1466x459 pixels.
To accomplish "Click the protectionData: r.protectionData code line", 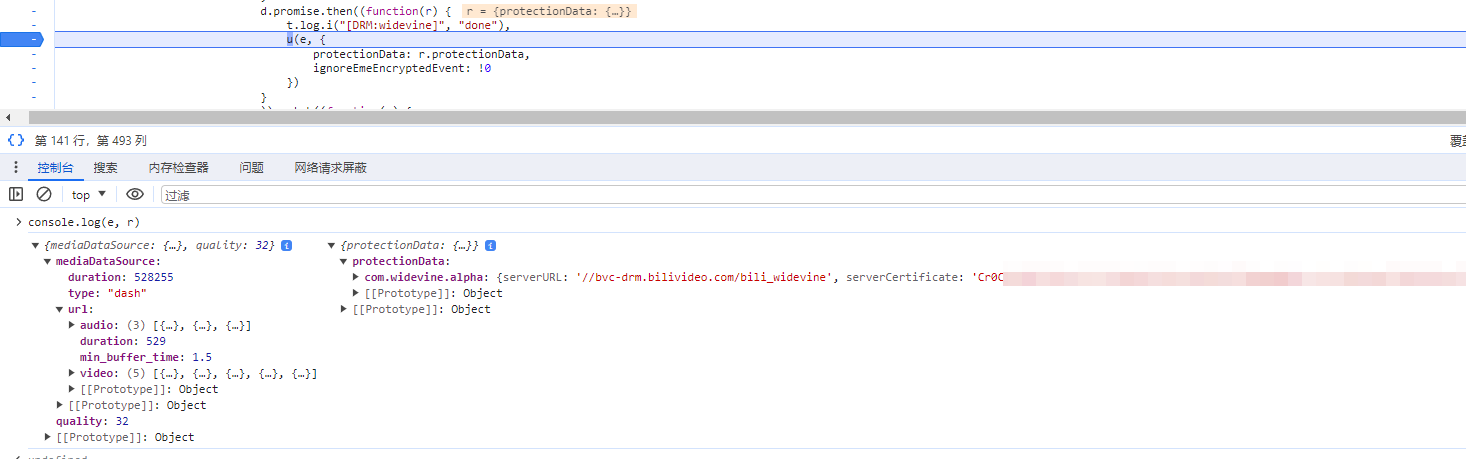I will tap(420, 54).
